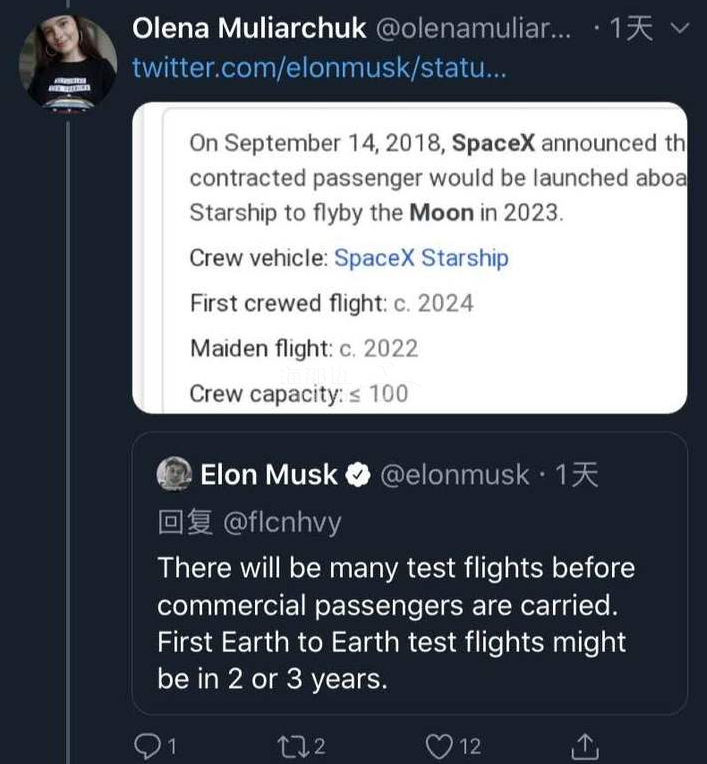Click the Elon Musk display name
Viewport: 707px width, 764px height.
[269, 475]
